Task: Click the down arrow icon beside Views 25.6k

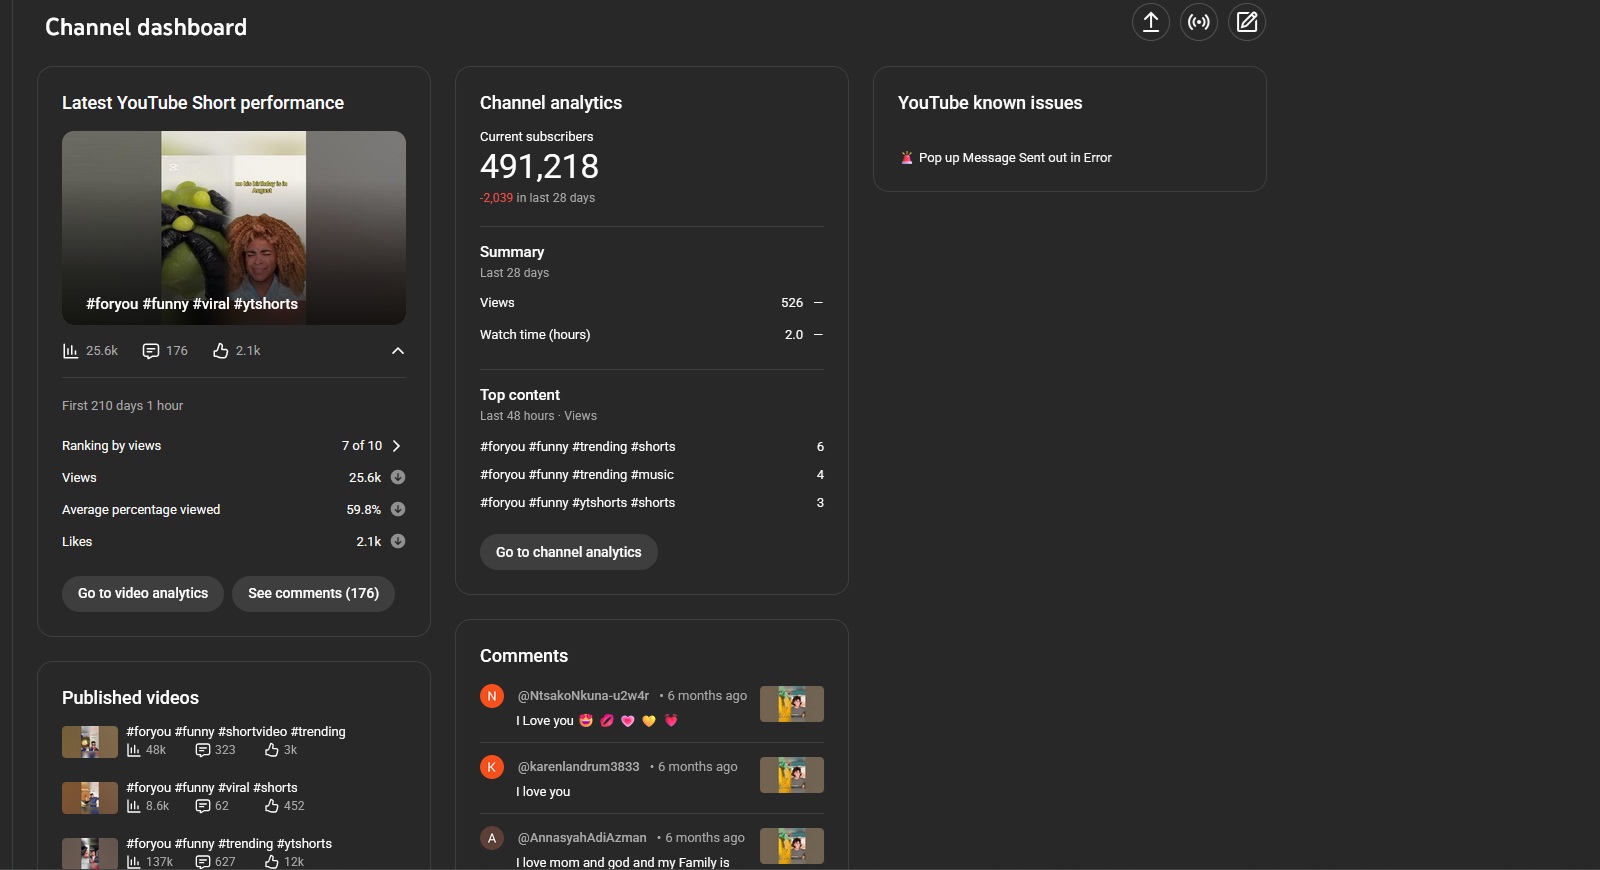Action: pyautogui.click(x=398, y=478)
